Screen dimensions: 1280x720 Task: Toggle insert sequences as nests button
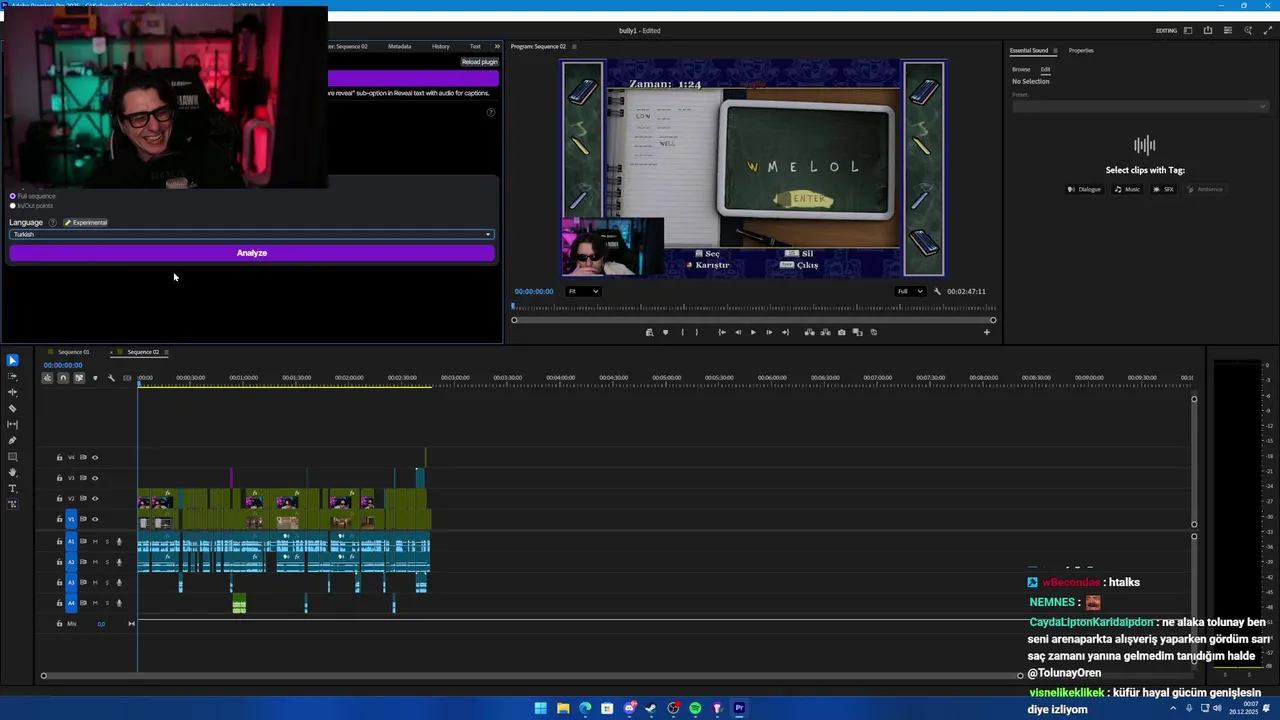click(x=47, y=378)
